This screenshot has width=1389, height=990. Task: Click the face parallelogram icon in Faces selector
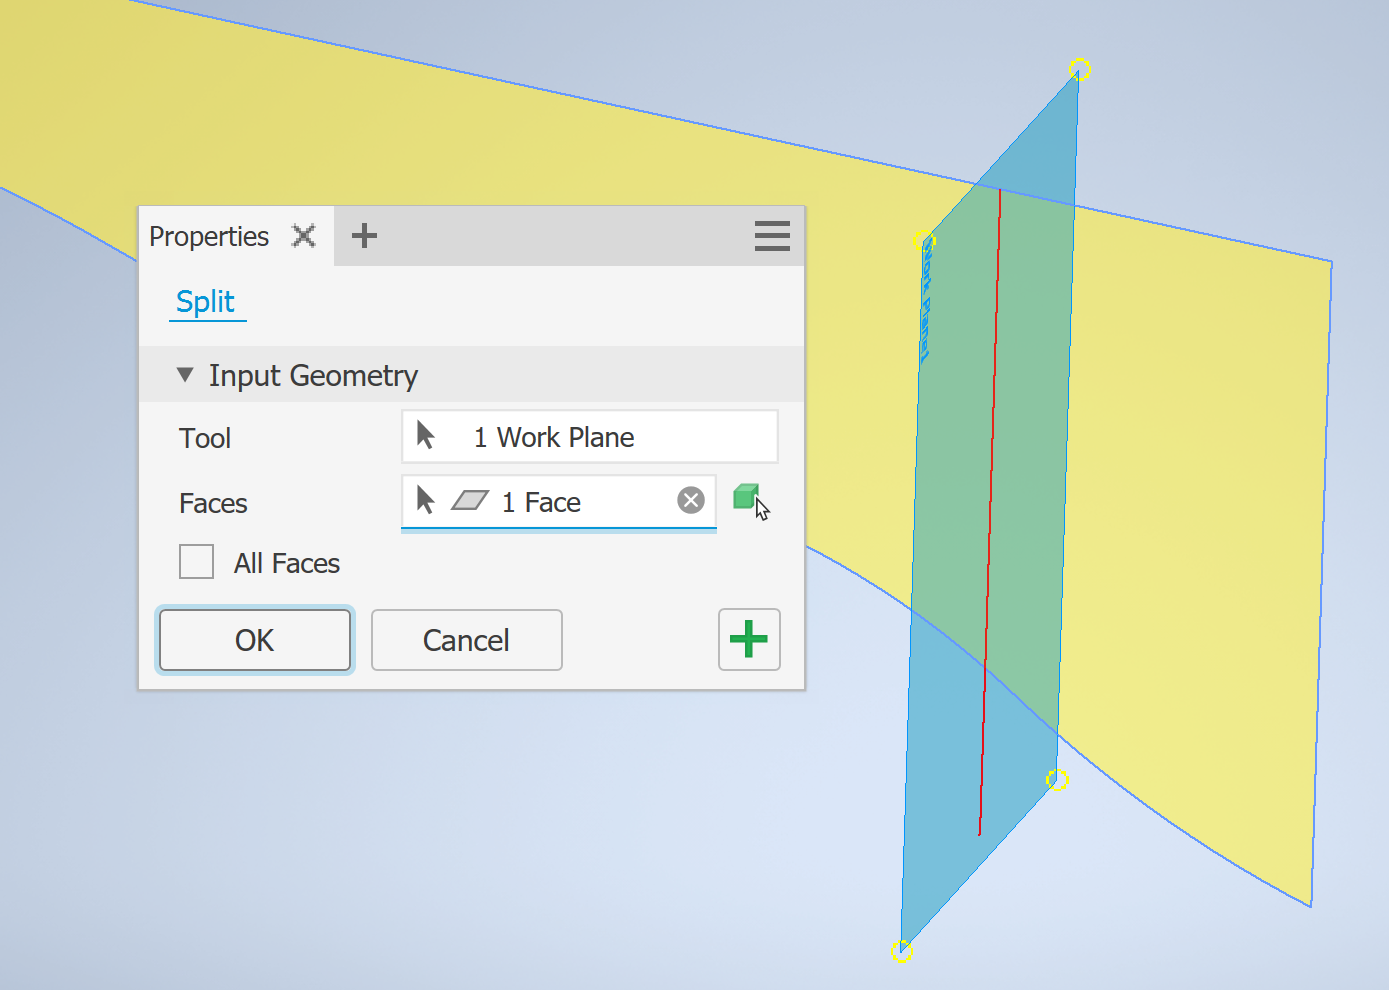click(x=470, y=501)
